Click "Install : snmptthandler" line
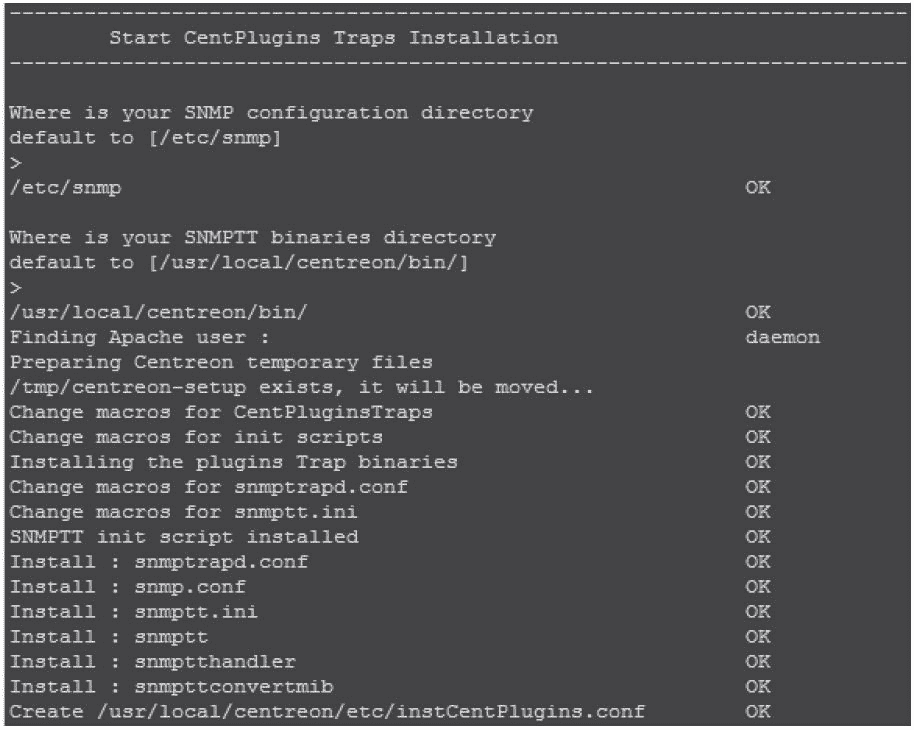Viewport: 914px width, 730px height. click(x=152, y=662)
